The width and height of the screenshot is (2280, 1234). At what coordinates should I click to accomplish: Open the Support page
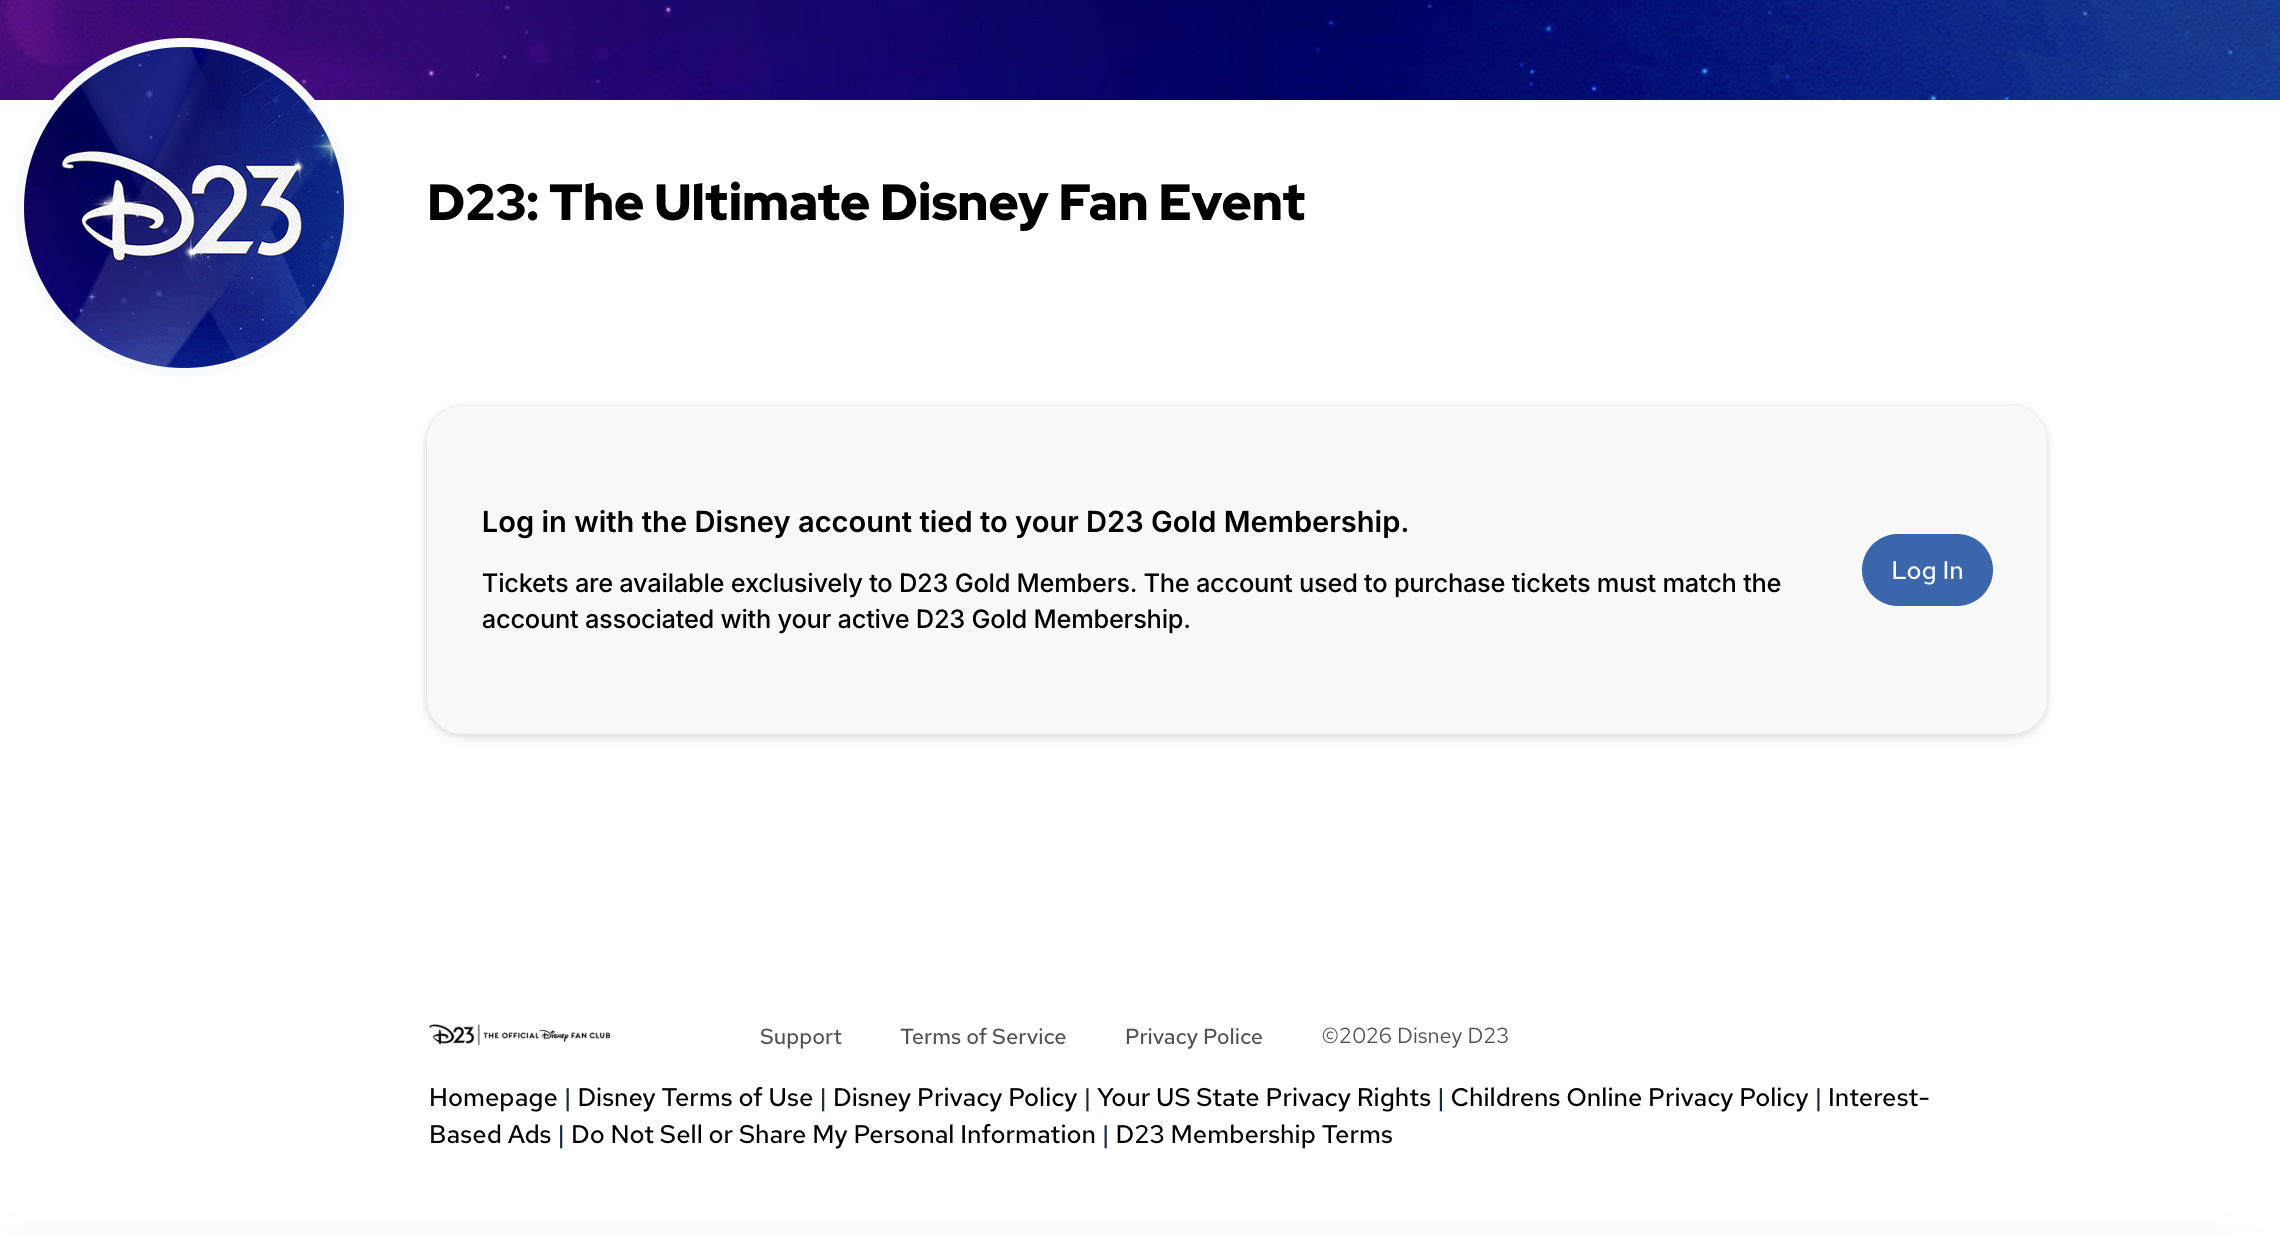tap(800, 1036)
